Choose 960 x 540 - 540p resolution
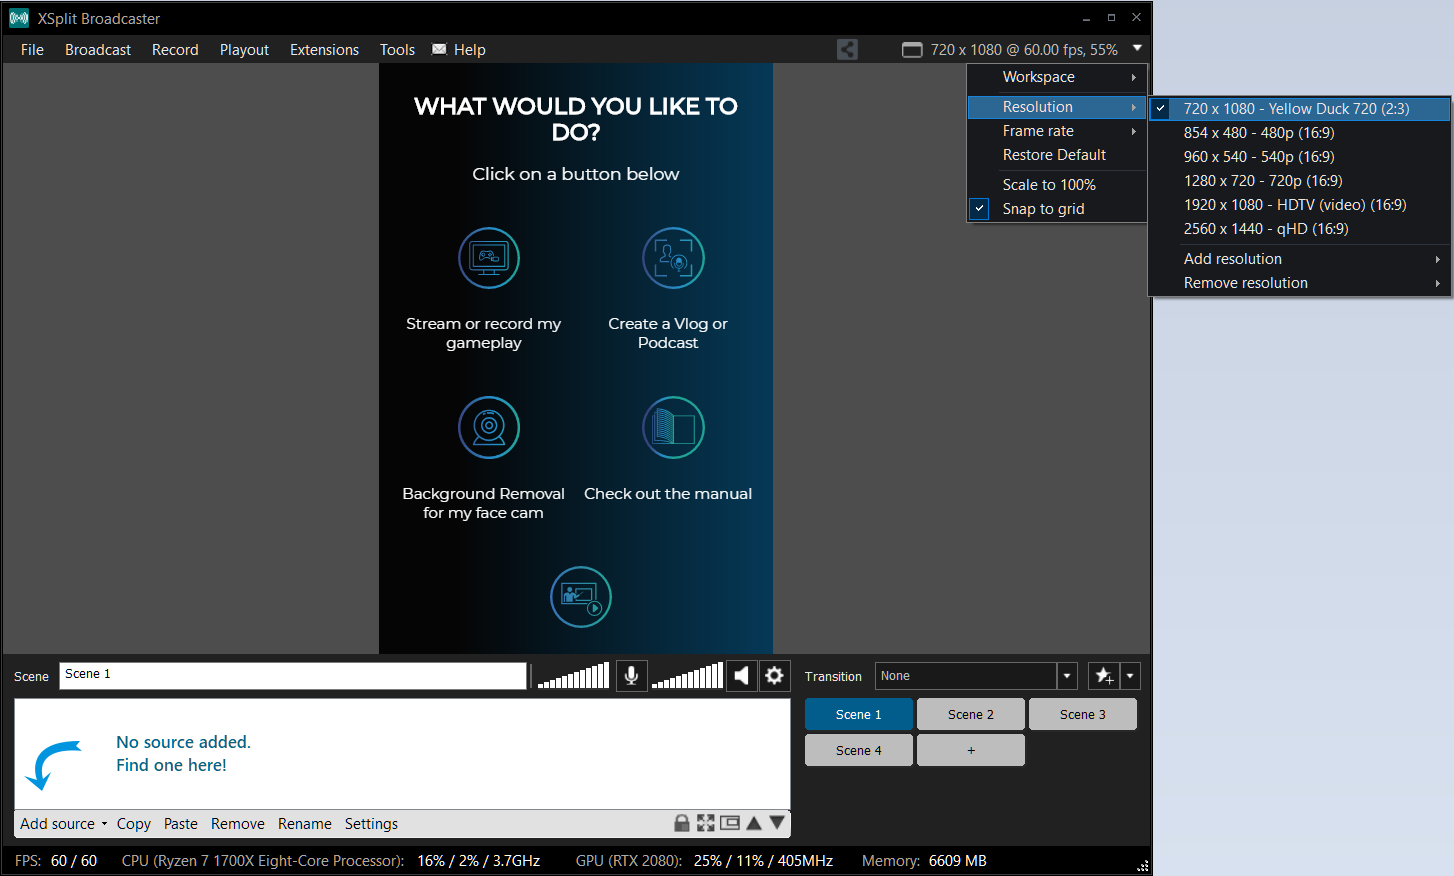The width and height of the screenshot is (1454, 876). (1300, 156)
